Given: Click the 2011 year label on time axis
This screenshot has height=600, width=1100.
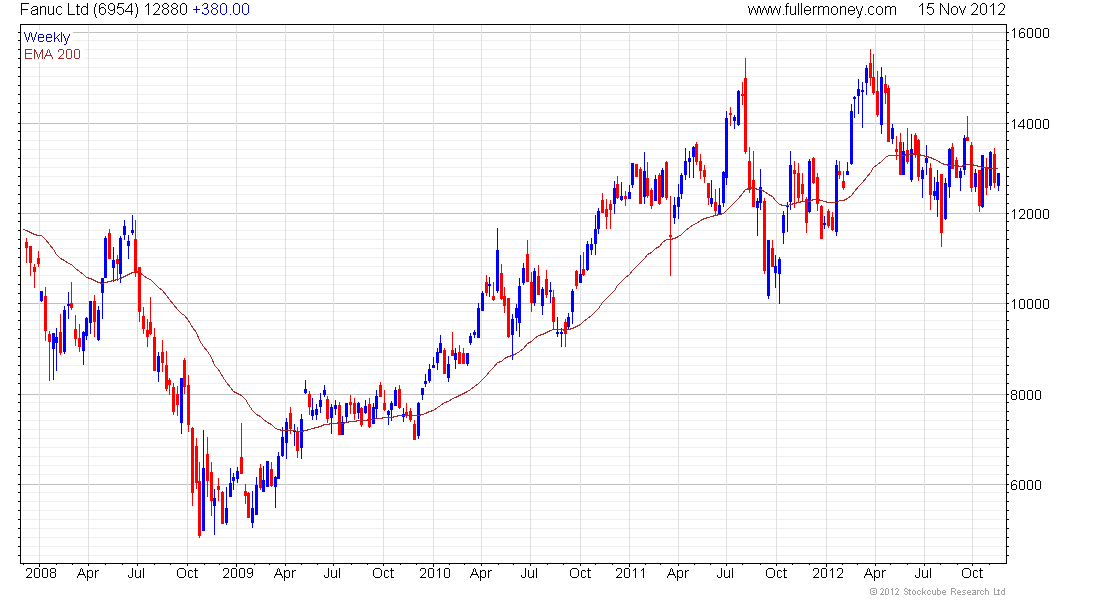Looking at the screenshot, I should pos(630,573).
